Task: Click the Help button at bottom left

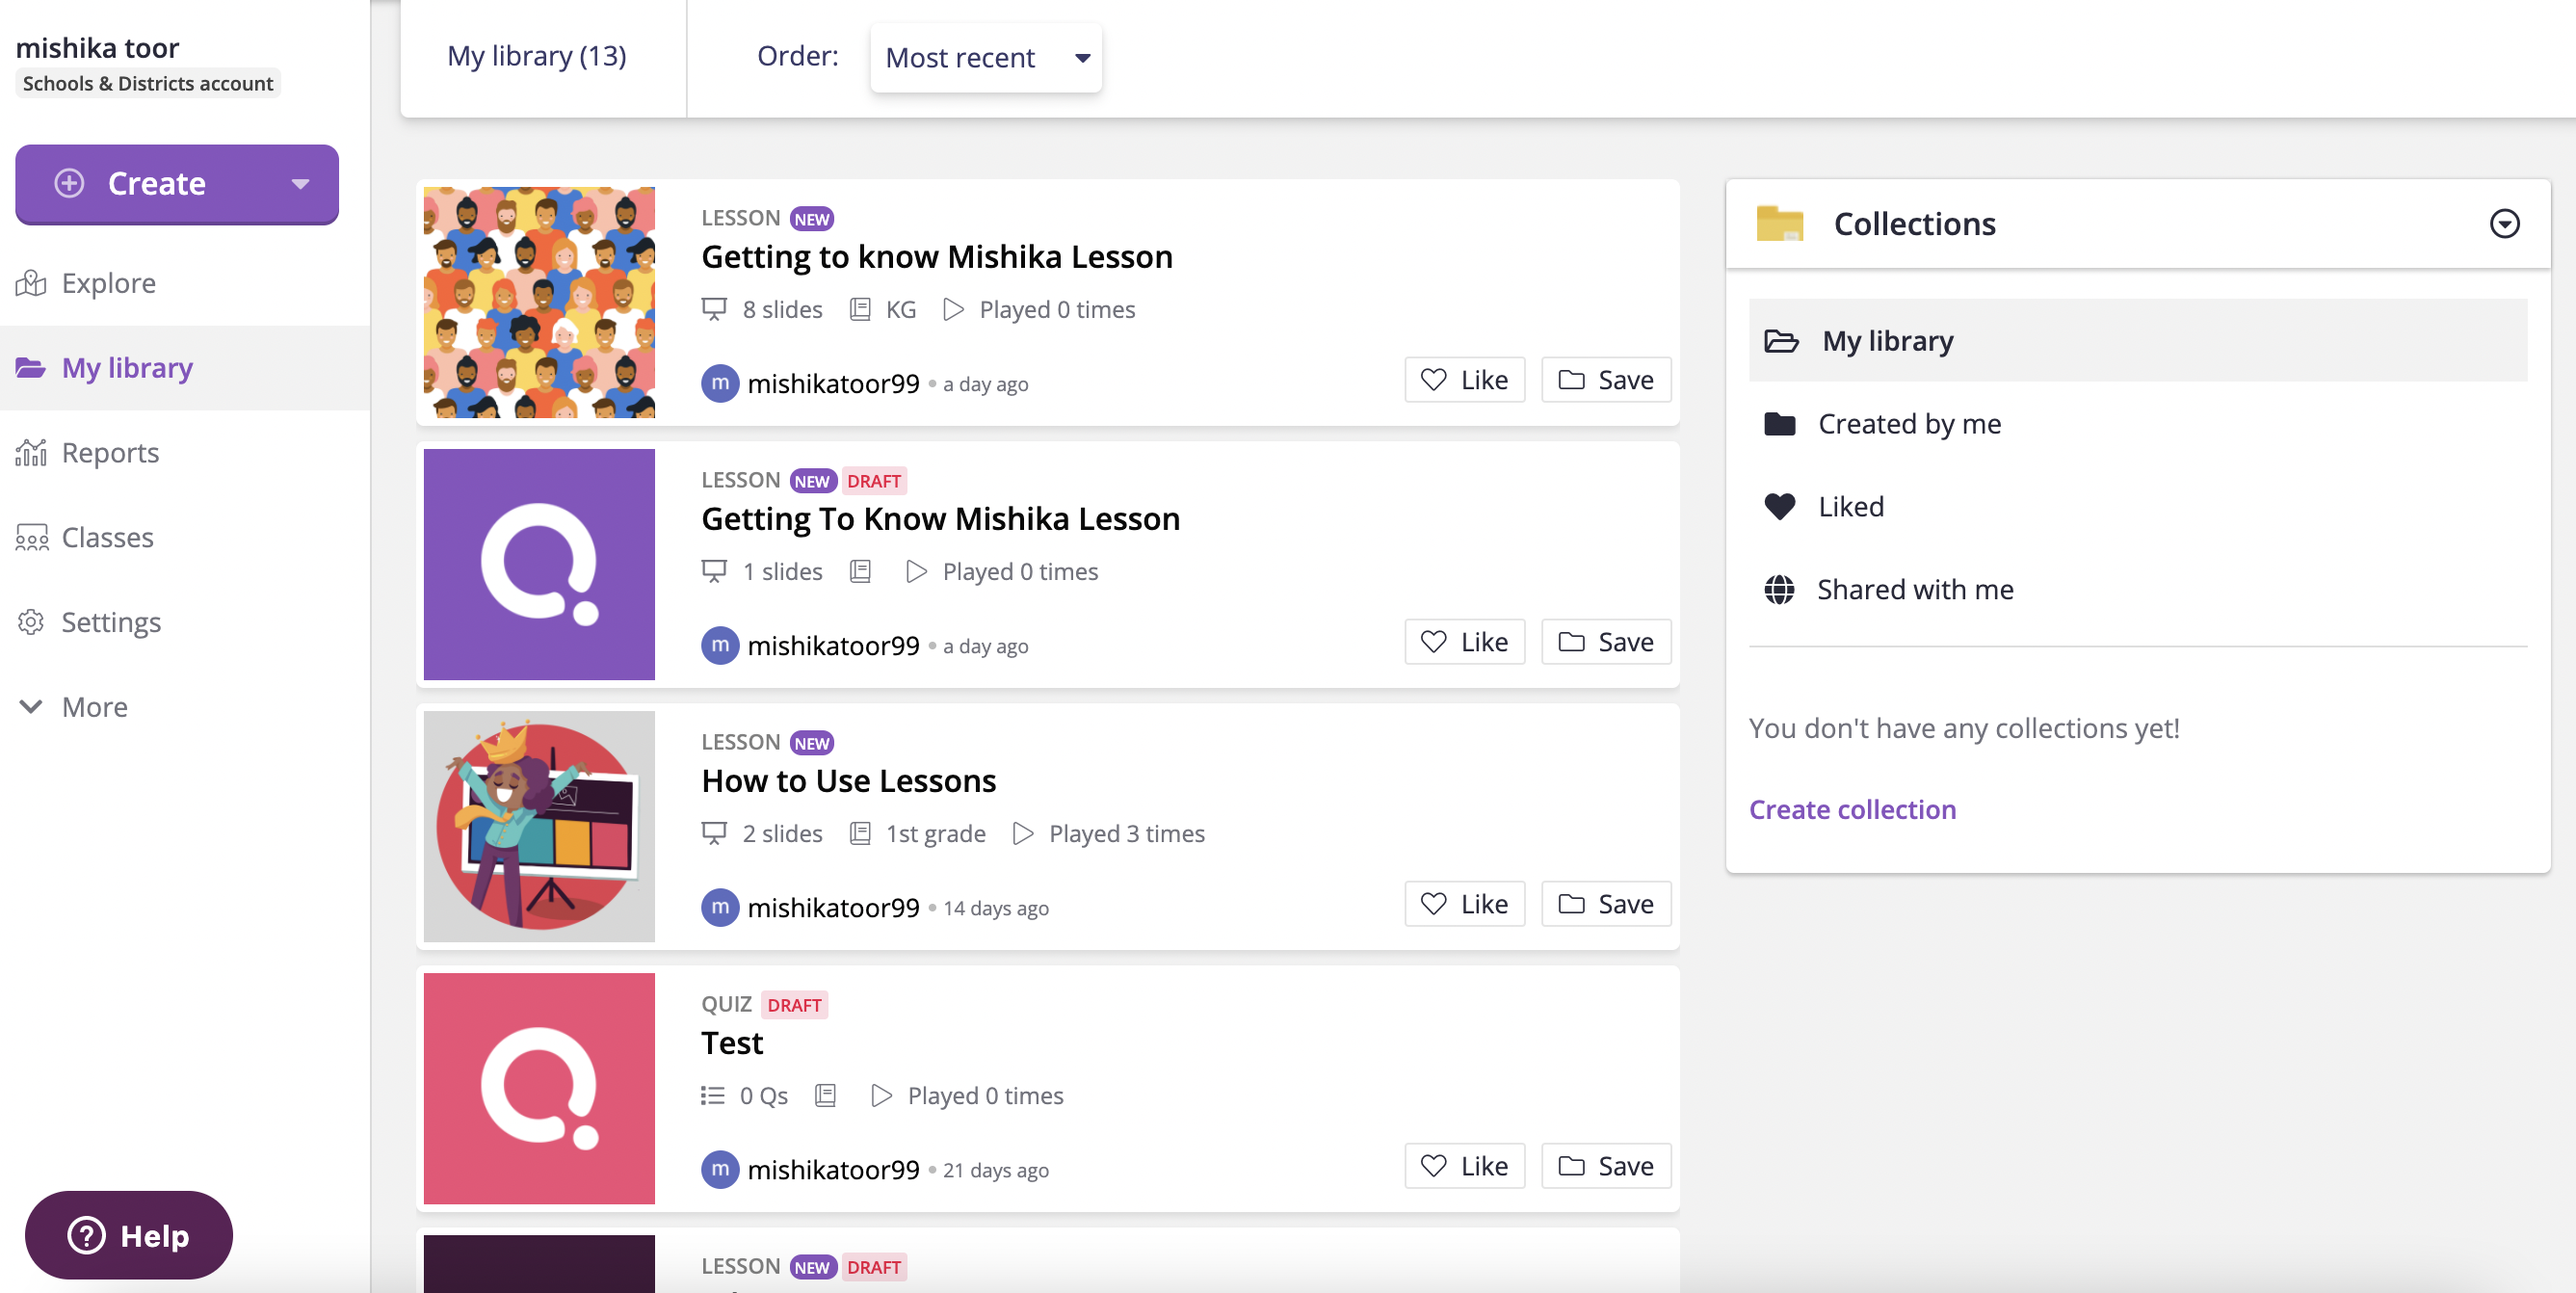Action: (x=128, y=1233)
